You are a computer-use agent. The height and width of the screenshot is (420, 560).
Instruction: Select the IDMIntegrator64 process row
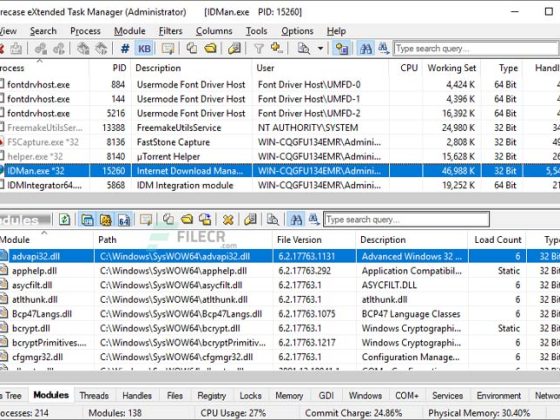(280, 185)
